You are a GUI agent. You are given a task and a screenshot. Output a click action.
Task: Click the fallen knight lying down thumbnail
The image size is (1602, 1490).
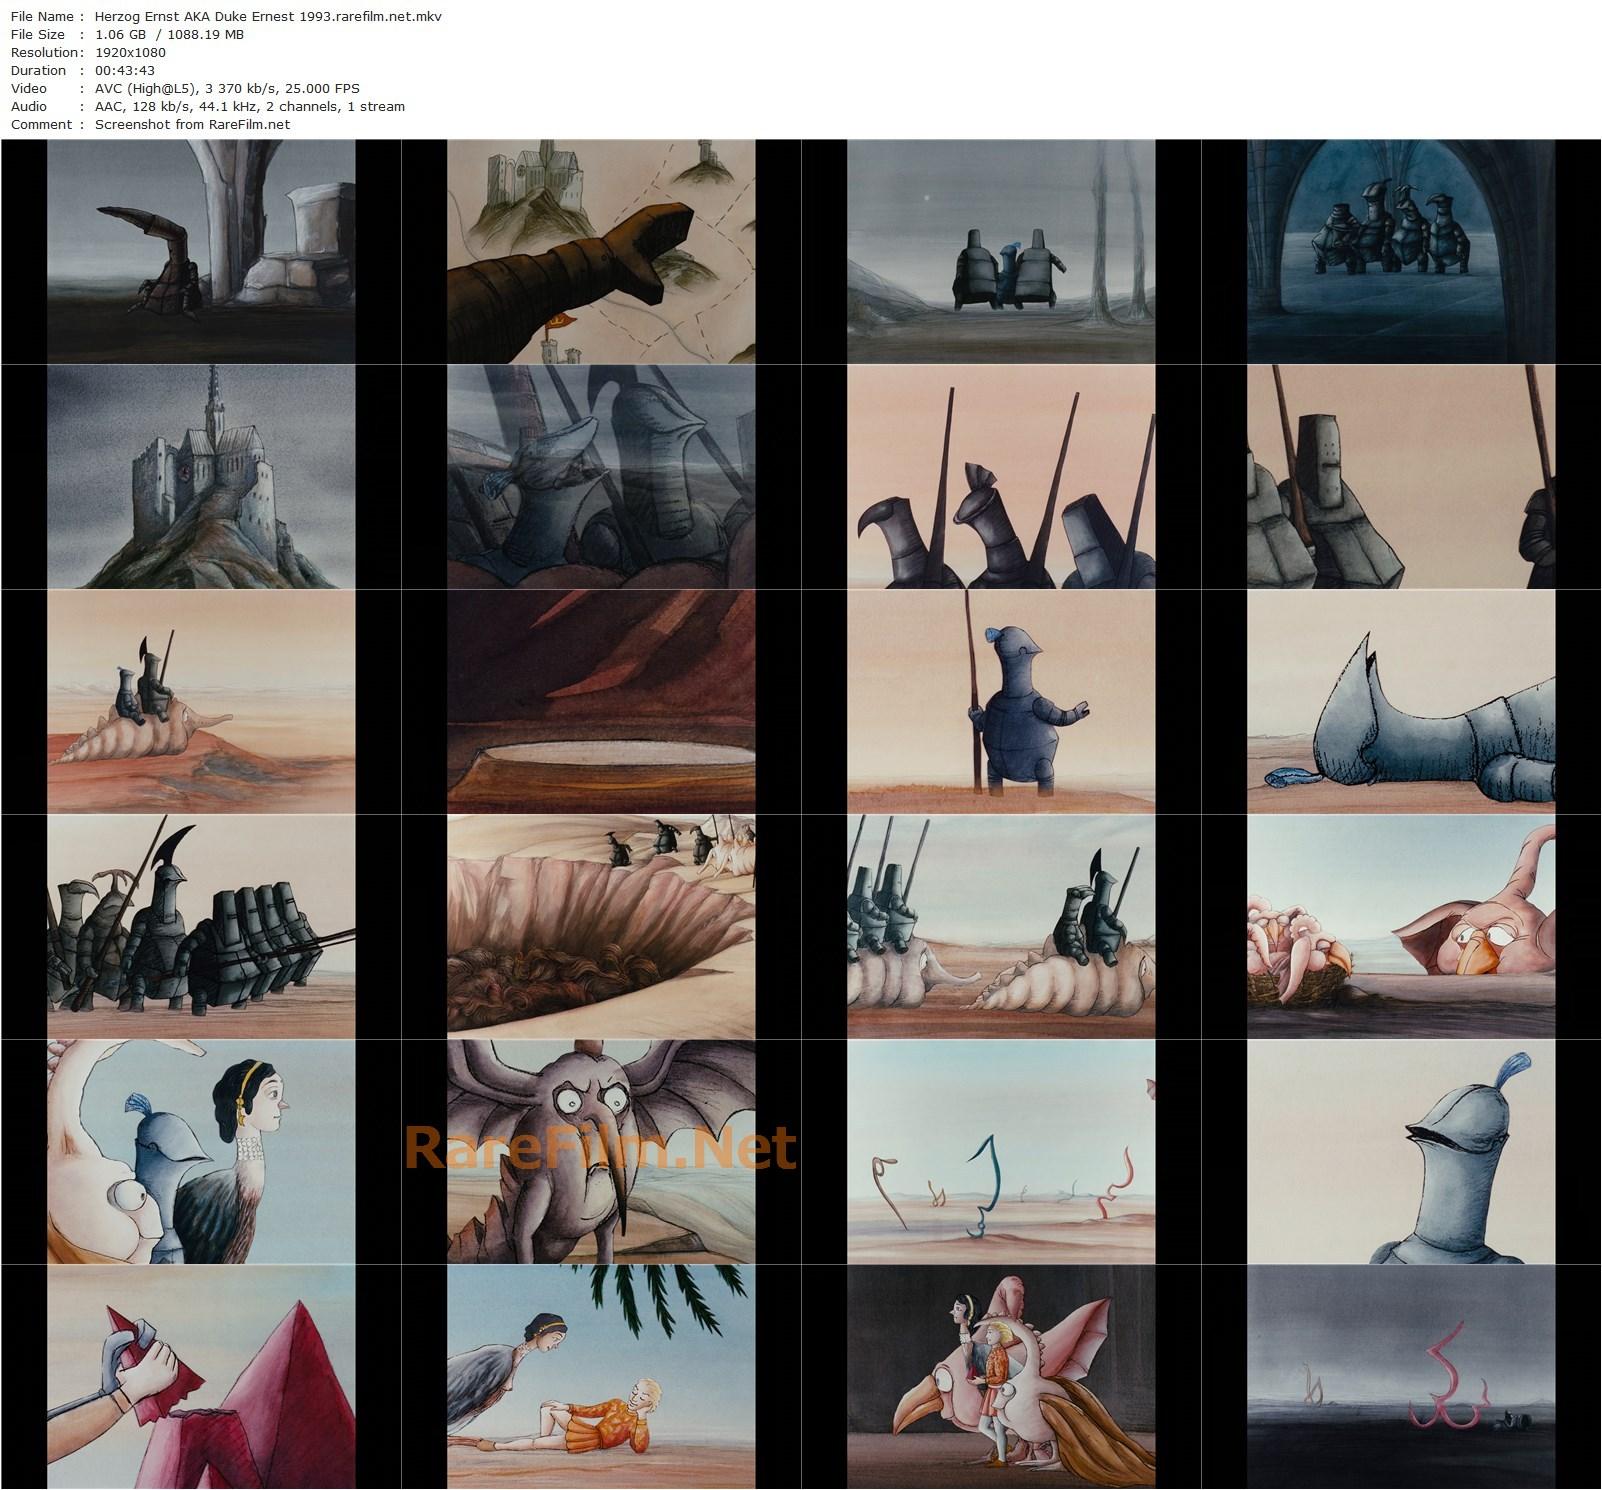pos(1401,701)
